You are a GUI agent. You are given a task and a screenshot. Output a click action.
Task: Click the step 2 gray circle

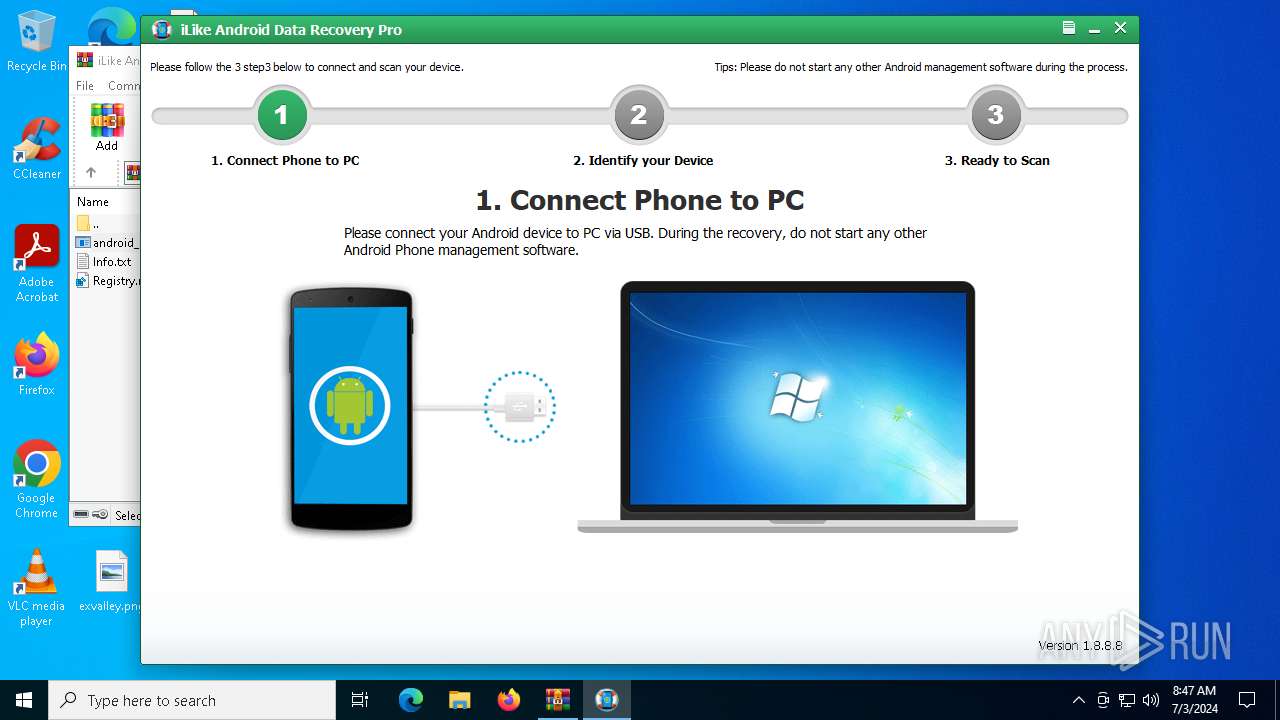coord(638,115)
